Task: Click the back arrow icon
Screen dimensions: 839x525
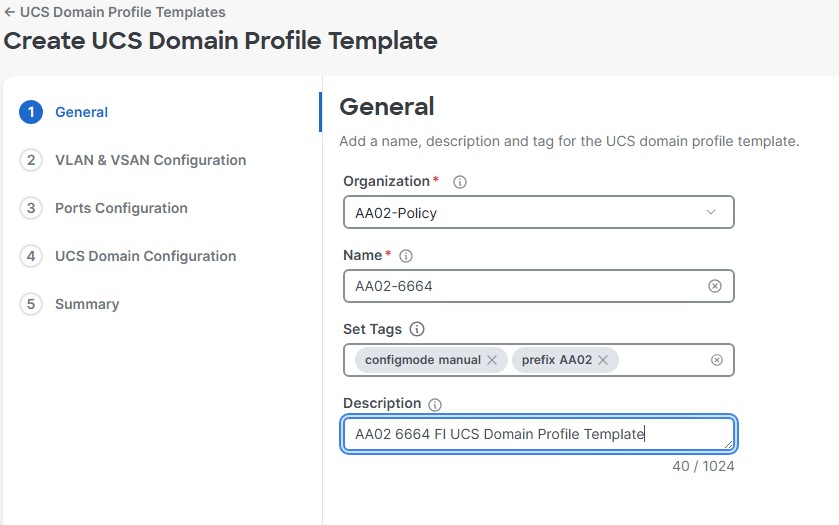Action: pos(9,12)
